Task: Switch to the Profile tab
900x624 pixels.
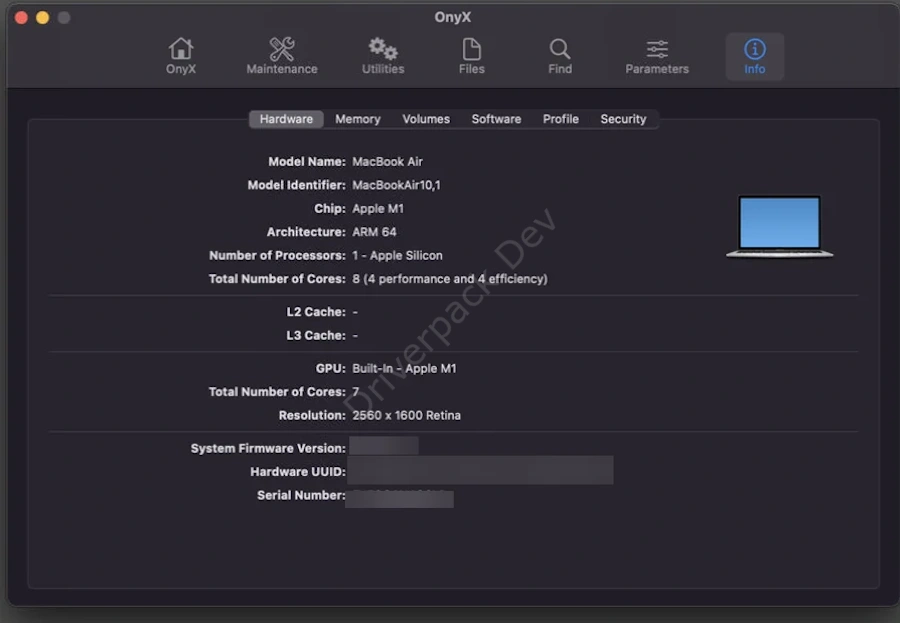Action: coord(560,119)
